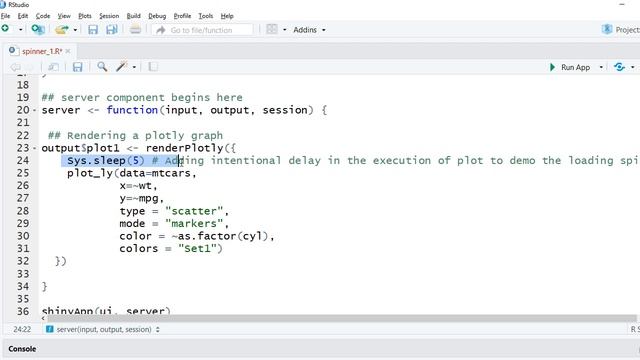Open the New File dropdown arrow

click(x=20, y=30)
